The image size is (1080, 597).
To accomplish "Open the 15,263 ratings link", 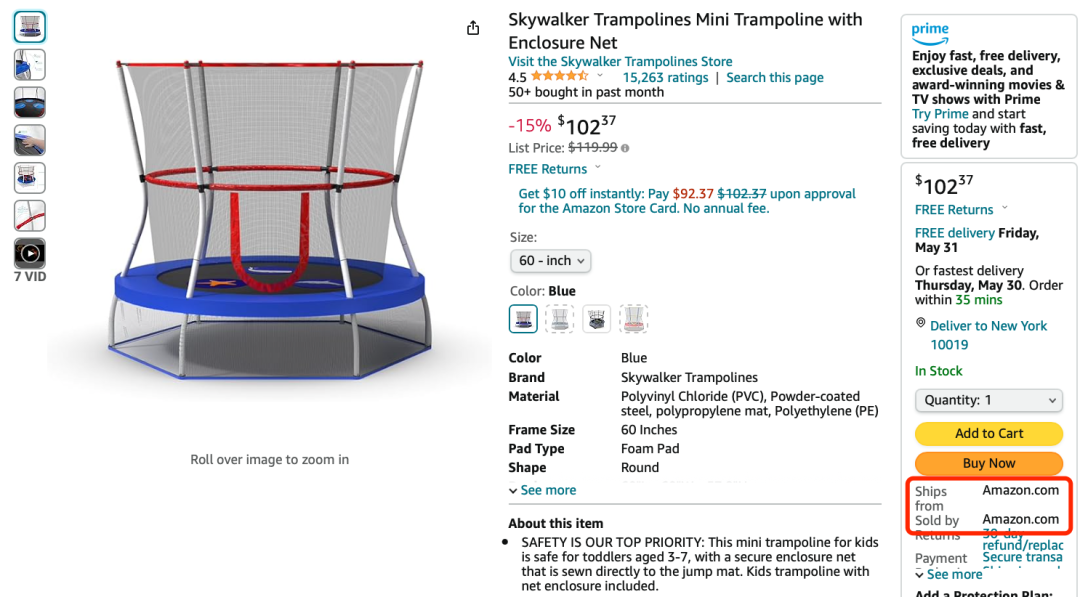I will pos(665,77).
